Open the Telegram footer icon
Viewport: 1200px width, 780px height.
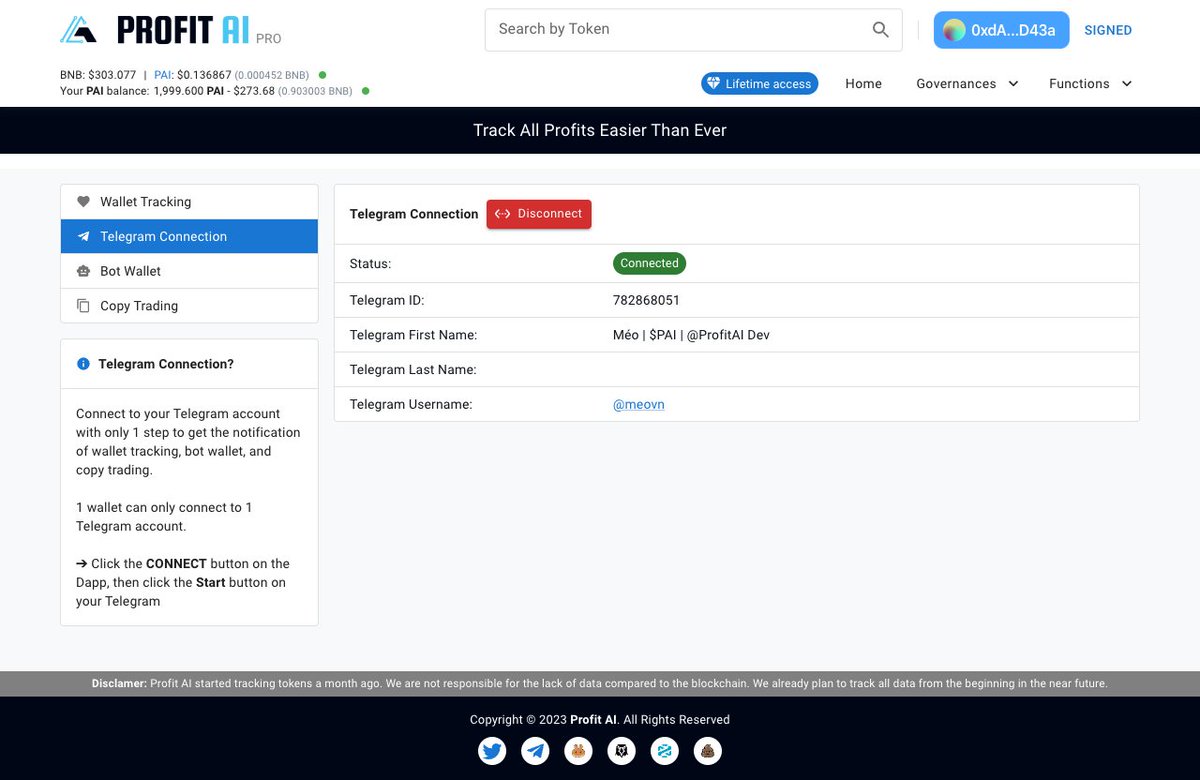coord(535,751)
